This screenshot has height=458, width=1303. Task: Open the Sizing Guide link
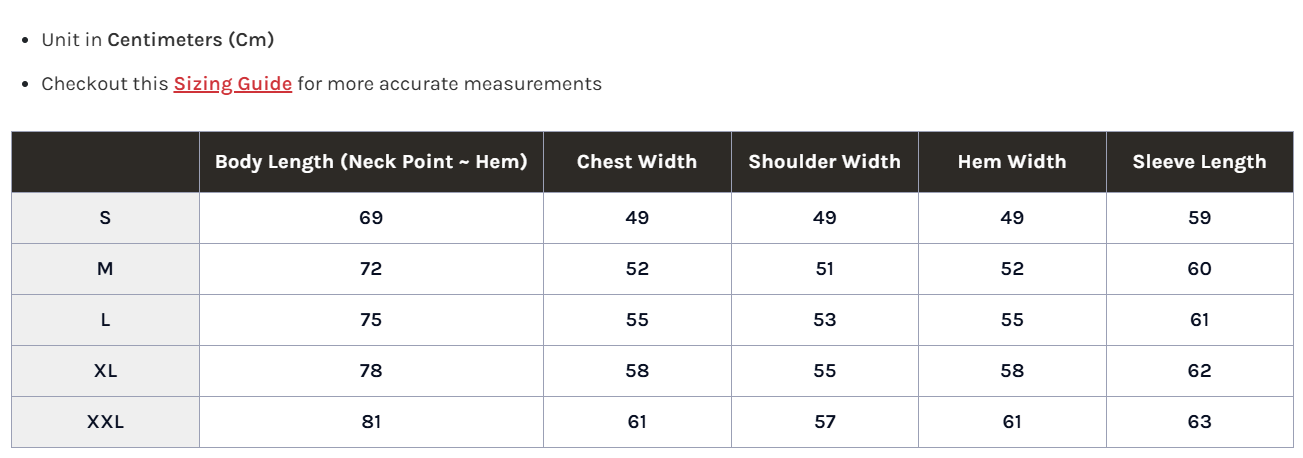pyautogui.click(x=232, y=84)
